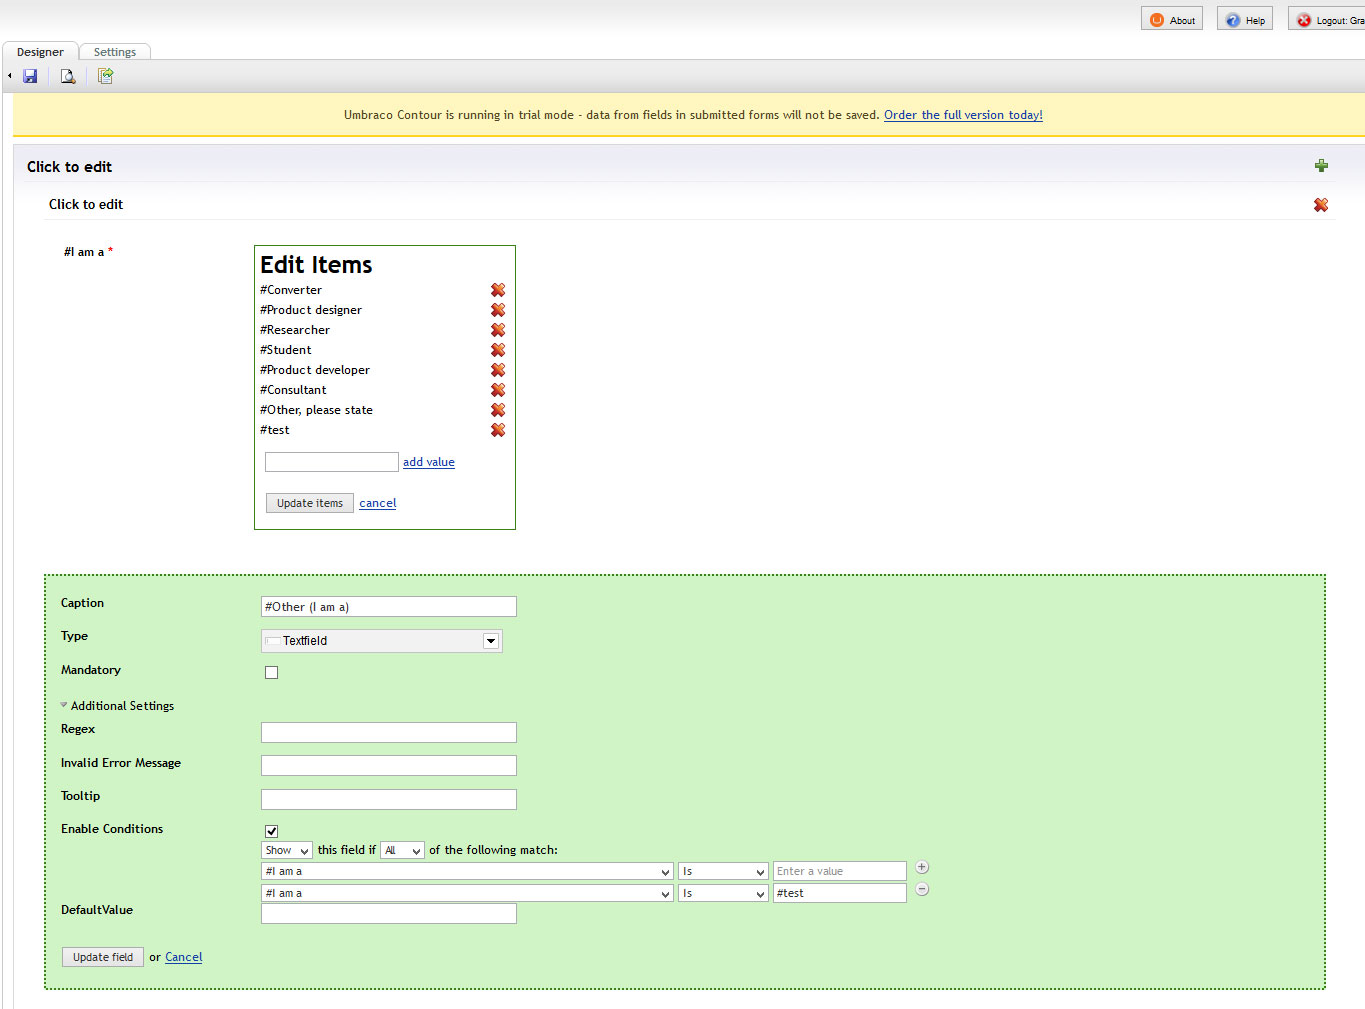
Task: Click the save form floppy disk icon
Action: (30, 76)
